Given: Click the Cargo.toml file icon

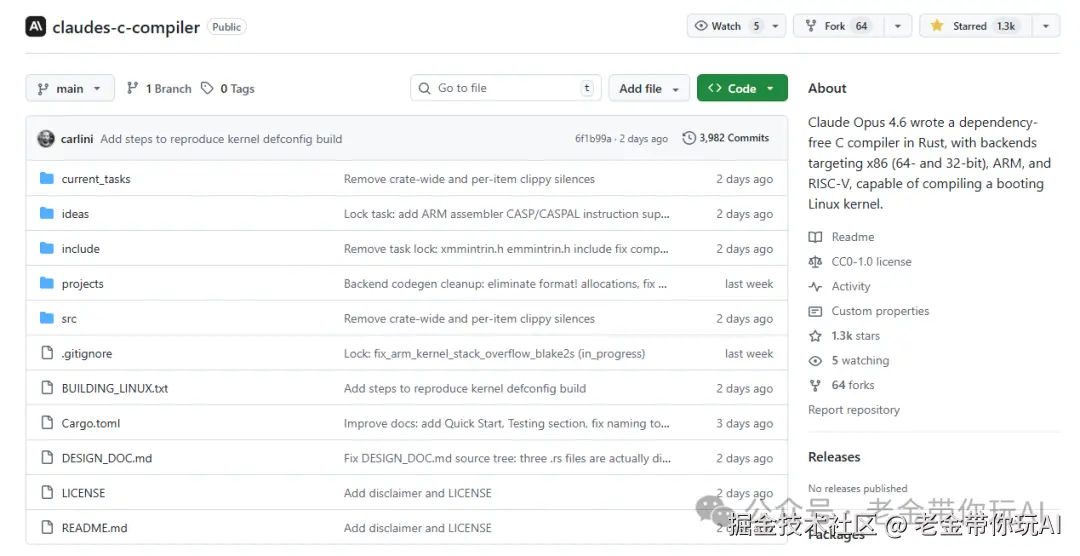Looking at the screenshot, I should click(47, 423).
